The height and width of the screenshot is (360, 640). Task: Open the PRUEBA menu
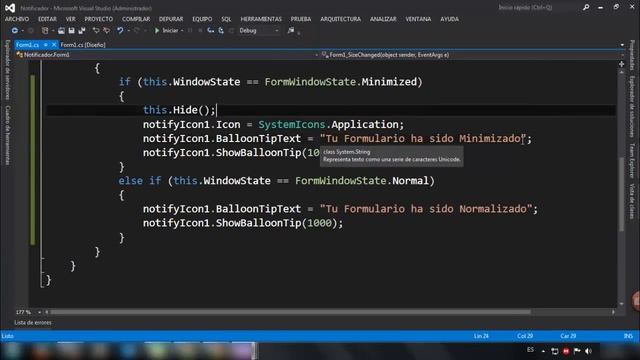tap(301, 19)
